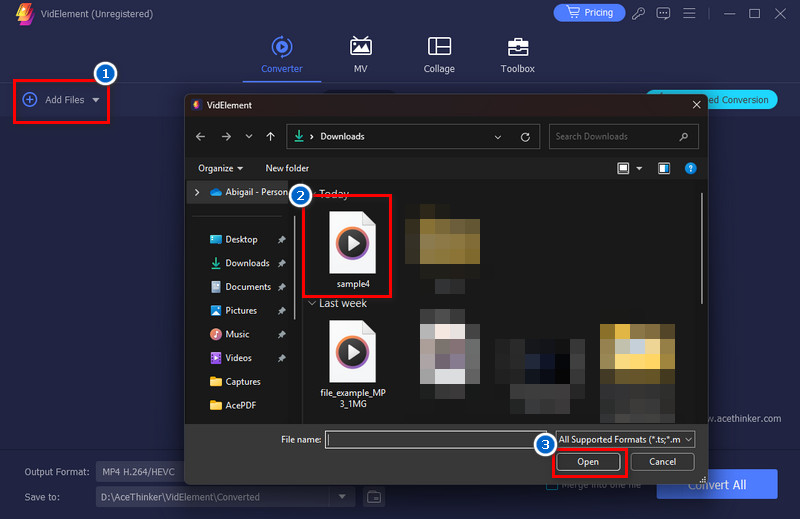Refresh the Downloads folder view
This screenshot has height=519, width=800.
click(x=525, y=137)
